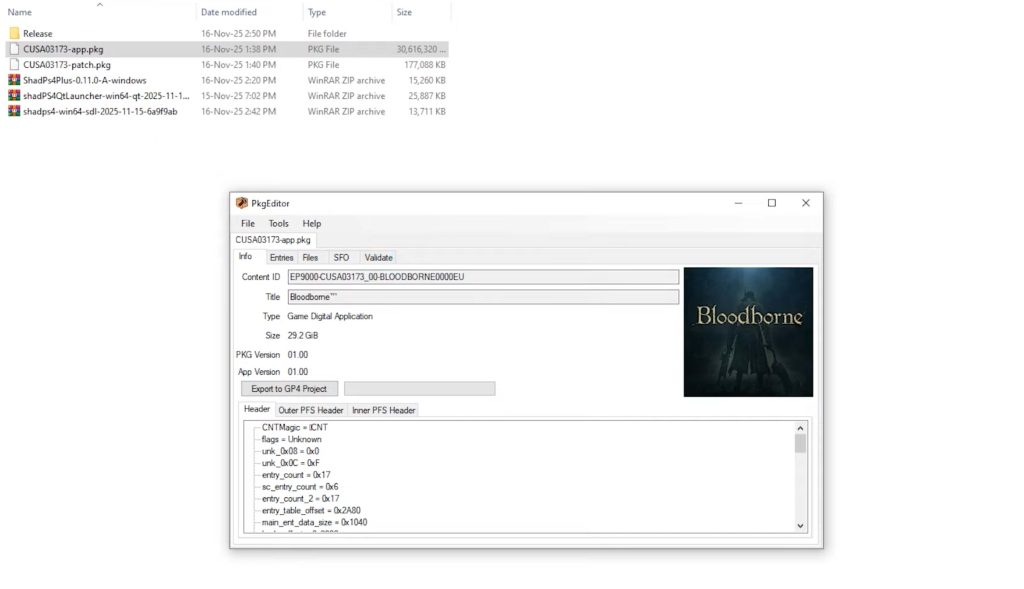The height and width of the screenshot is (589, 1024).
Task: Select the CUSA03173-app.pkg file icon
Action: pos(14,49)
